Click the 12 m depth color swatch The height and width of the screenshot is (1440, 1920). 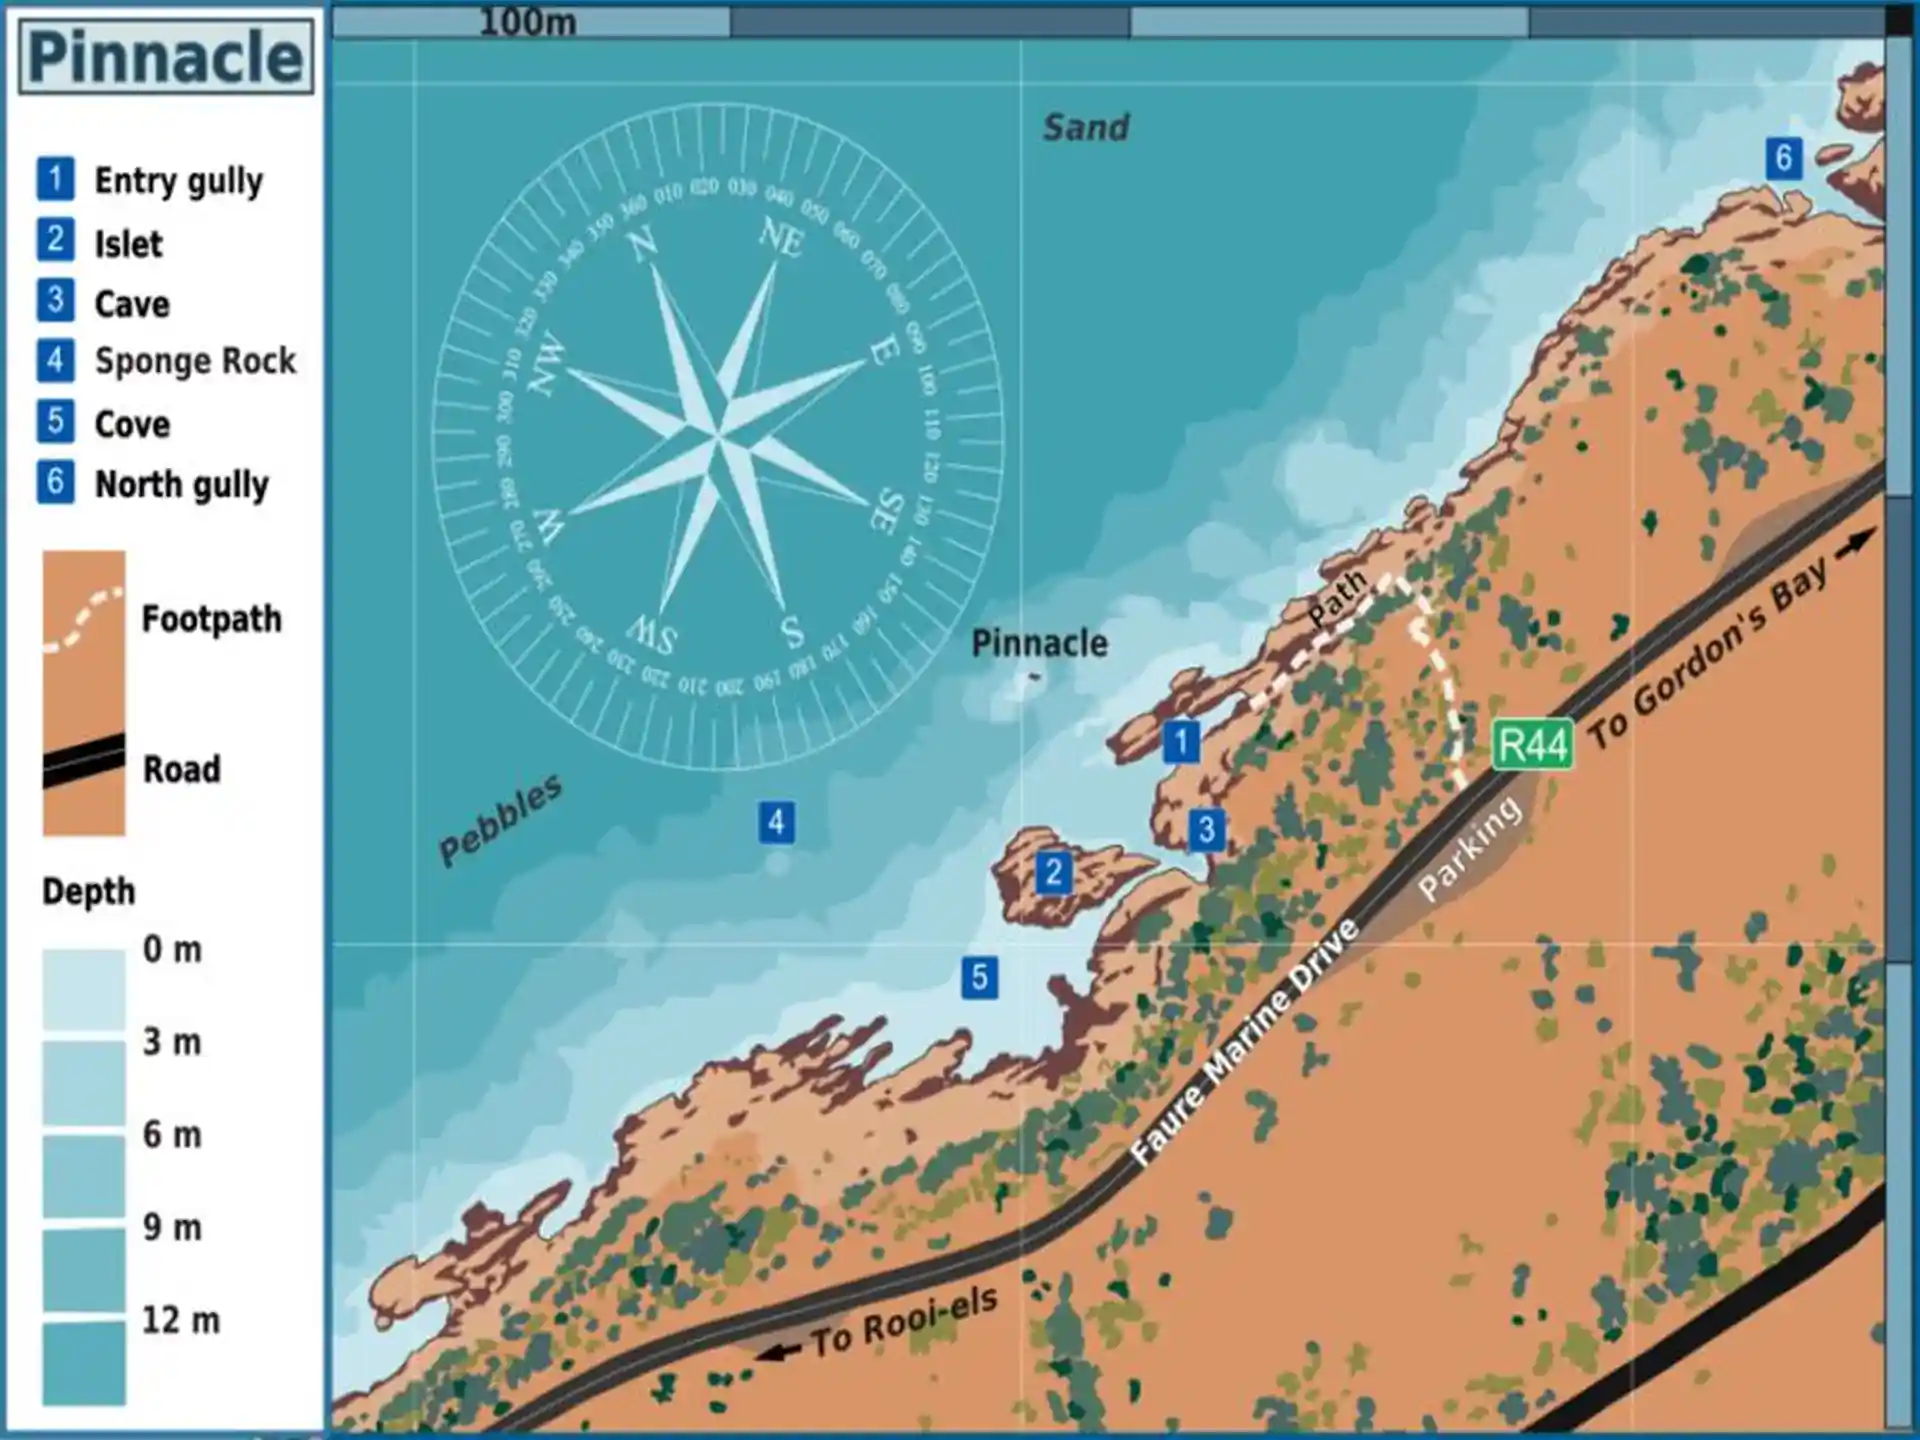click(x=84, y=1362)
